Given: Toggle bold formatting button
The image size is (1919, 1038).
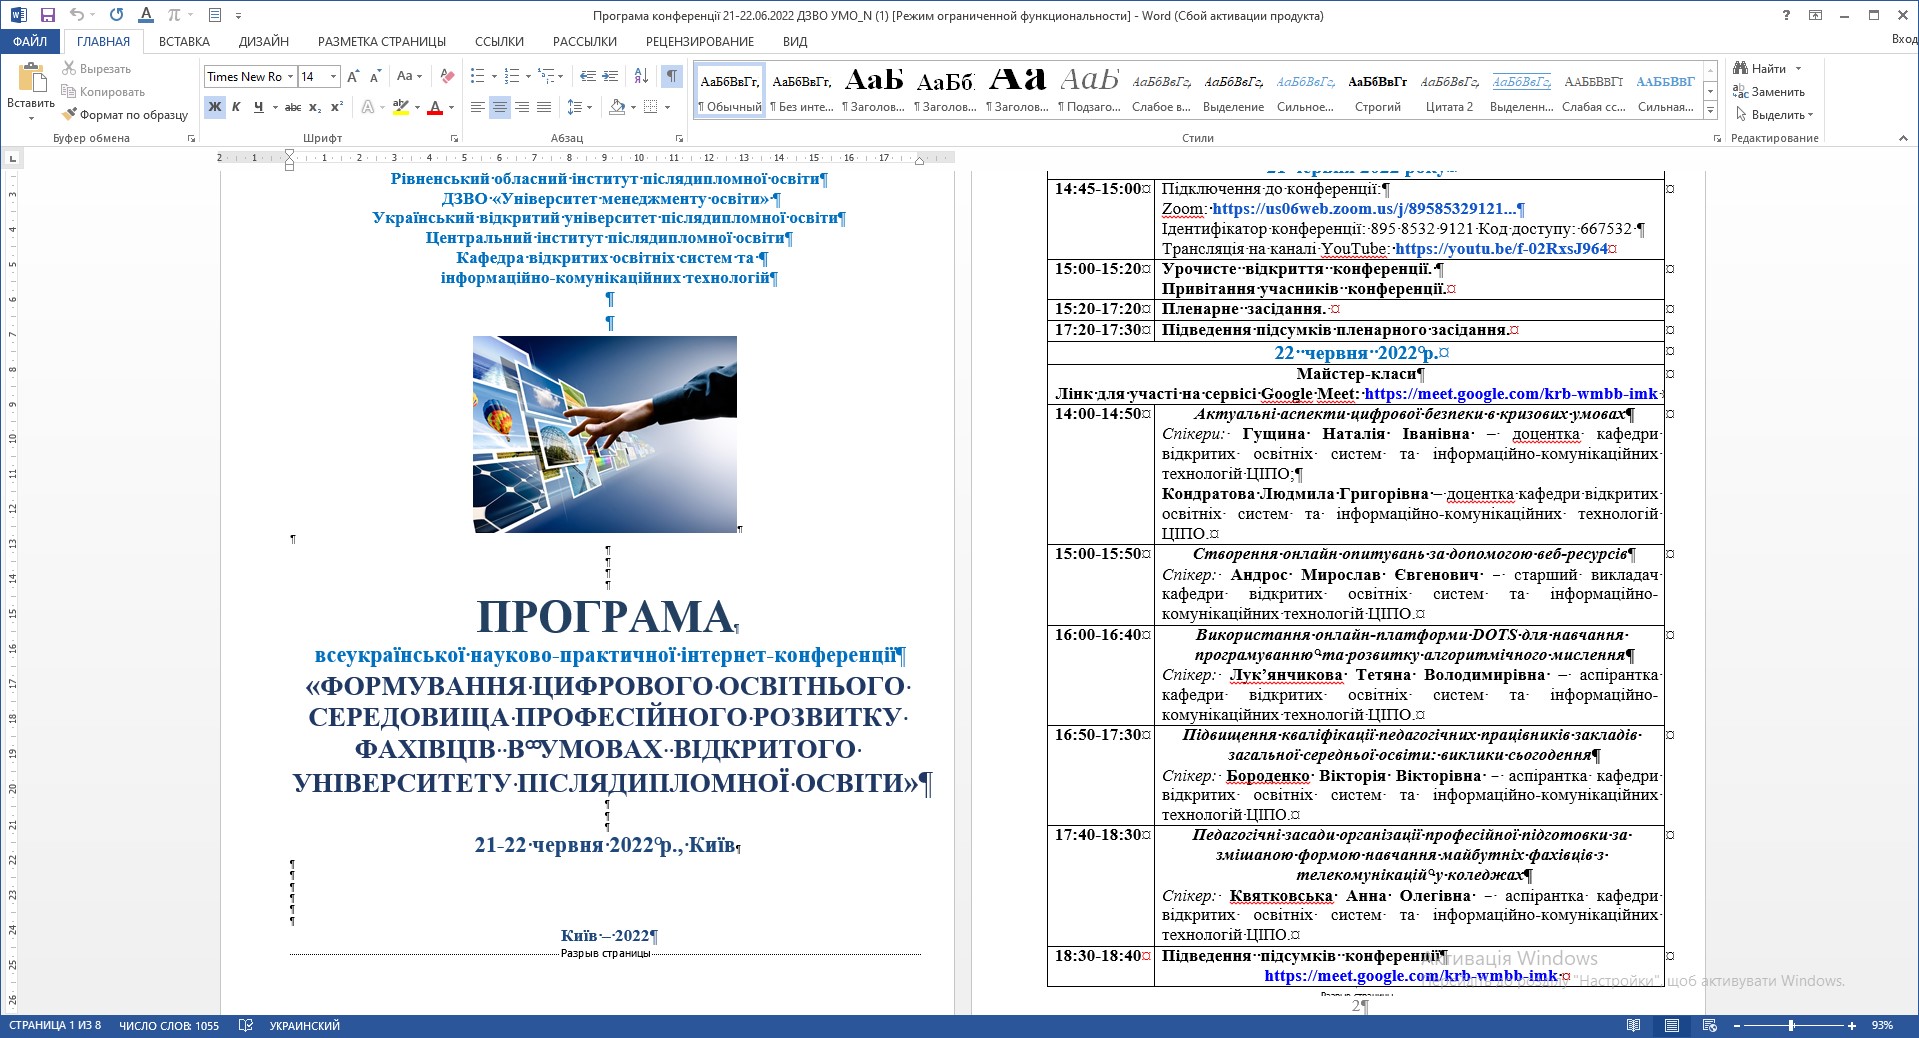Looking at the screenshot, I should [215, 107].
